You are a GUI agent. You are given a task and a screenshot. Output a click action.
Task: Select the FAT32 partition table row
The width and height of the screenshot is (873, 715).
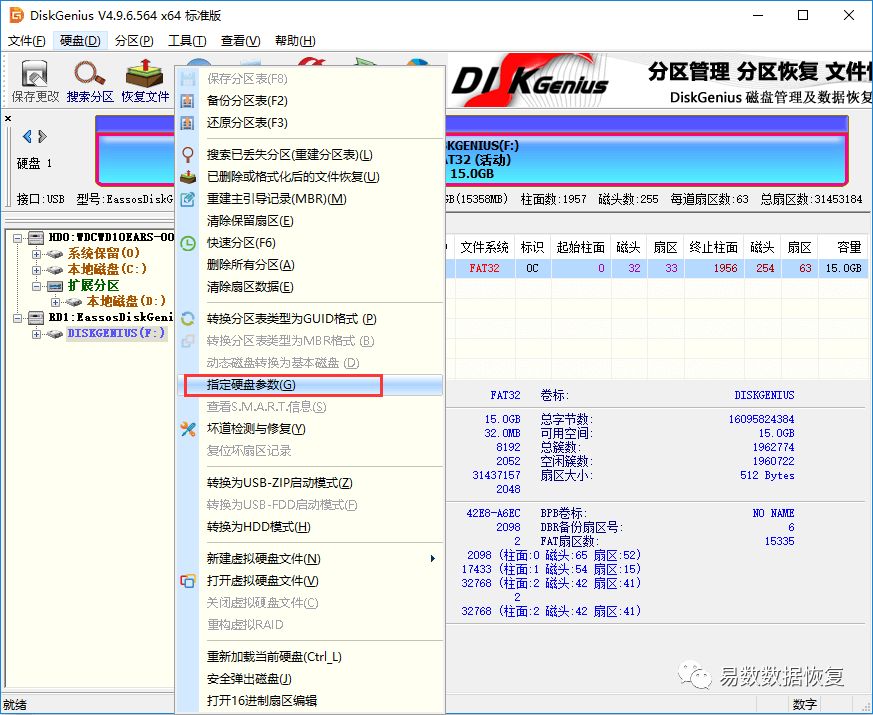pyautogui.click(x=657, y=268)
